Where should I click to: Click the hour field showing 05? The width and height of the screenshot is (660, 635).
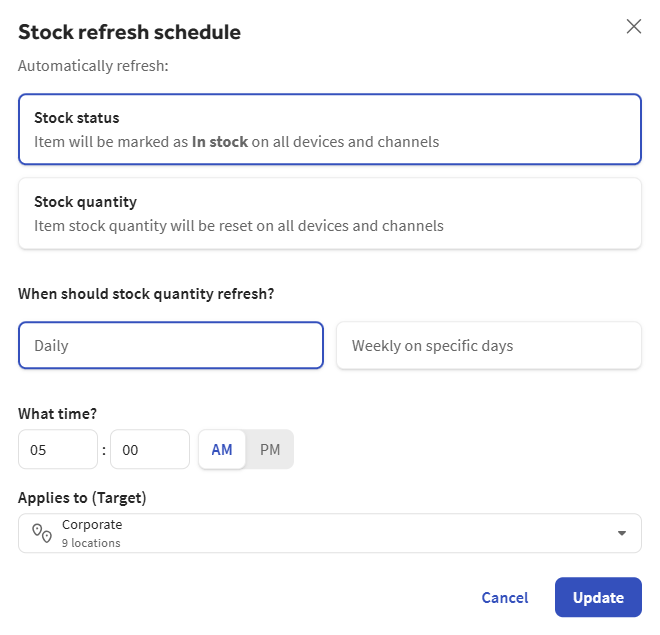coord(57,450)
